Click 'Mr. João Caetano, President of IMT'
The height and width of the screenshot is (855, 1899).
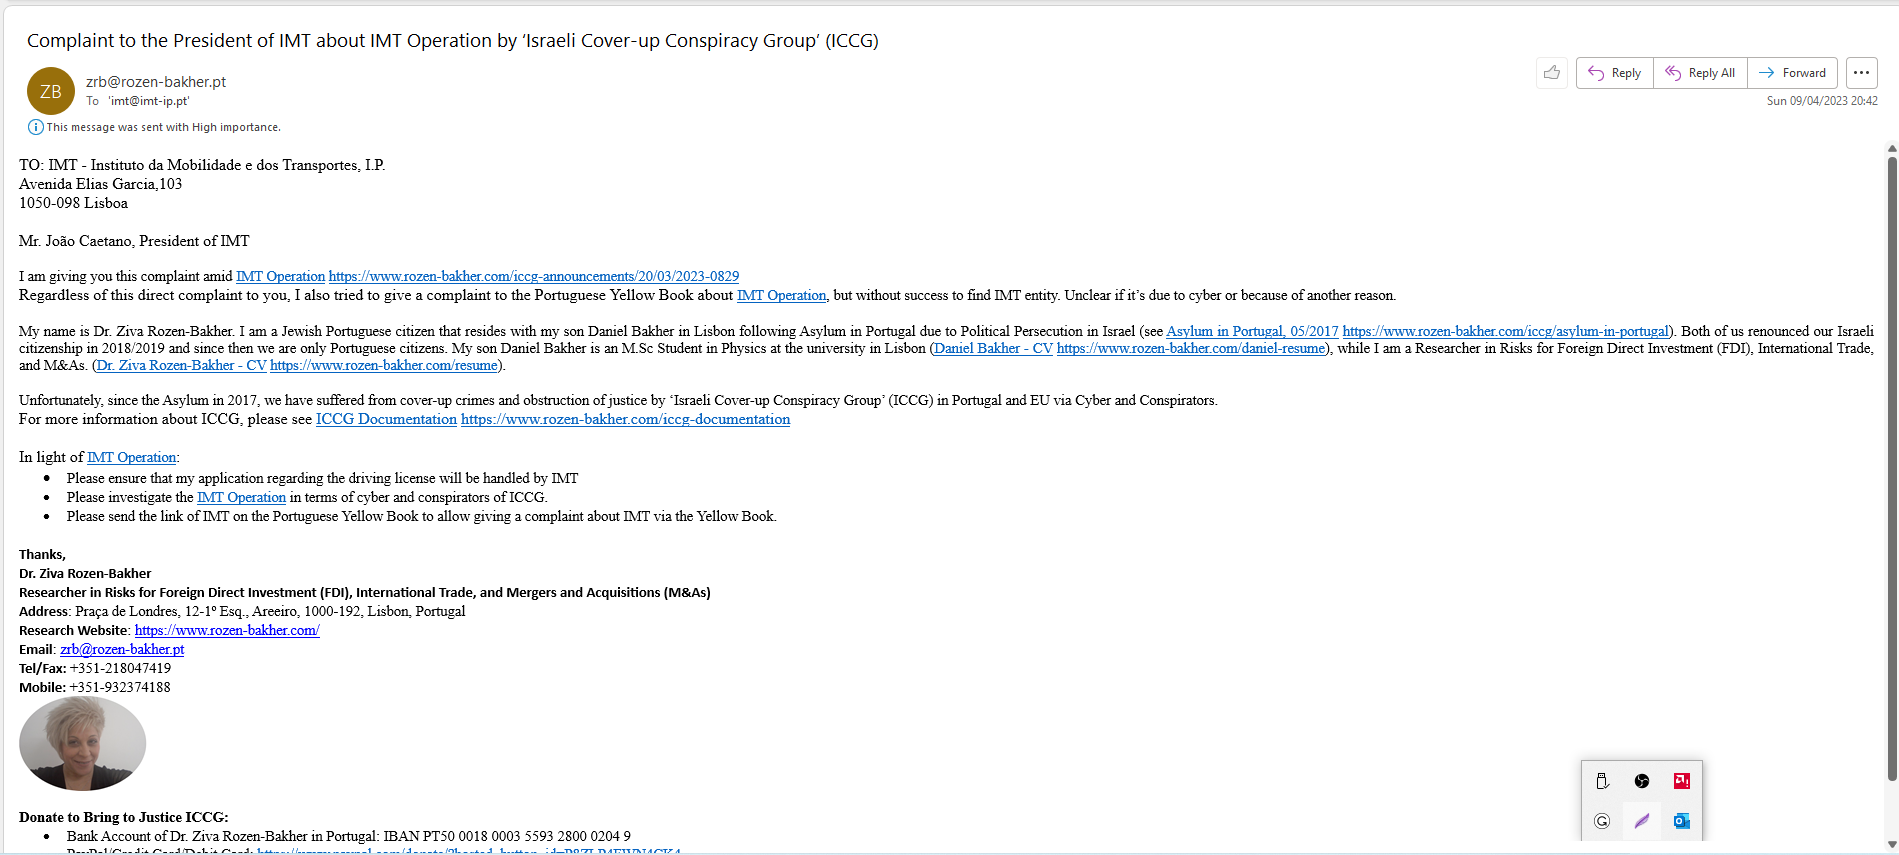coord(134,241)
